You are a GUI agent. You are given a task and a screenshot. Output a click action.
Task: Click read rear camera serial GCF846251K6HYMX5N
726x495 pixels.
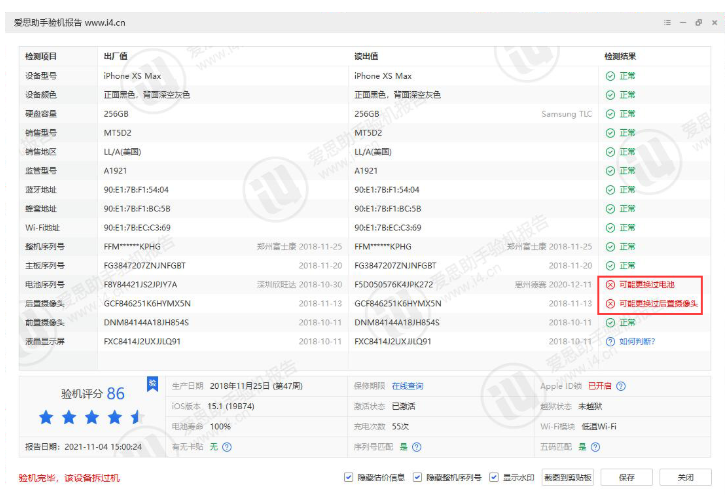click(398, 304)
